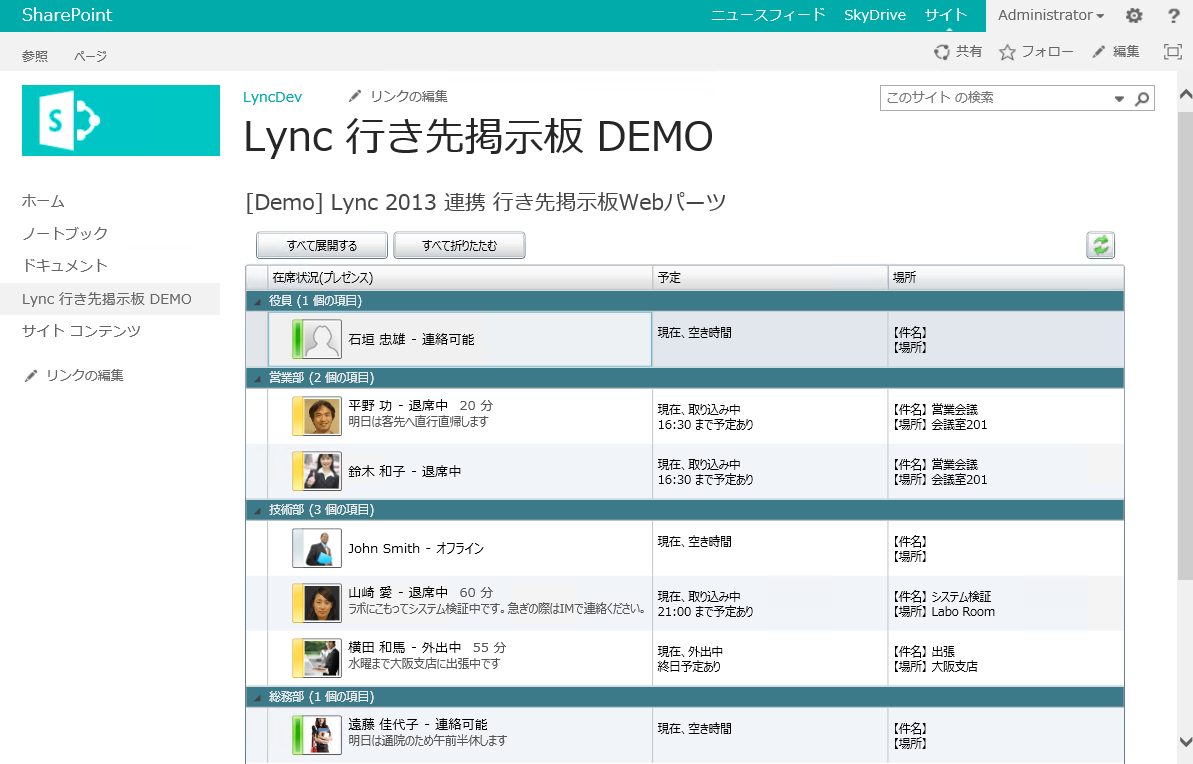Open the search scope dropdown arrow

point(1119,99)
